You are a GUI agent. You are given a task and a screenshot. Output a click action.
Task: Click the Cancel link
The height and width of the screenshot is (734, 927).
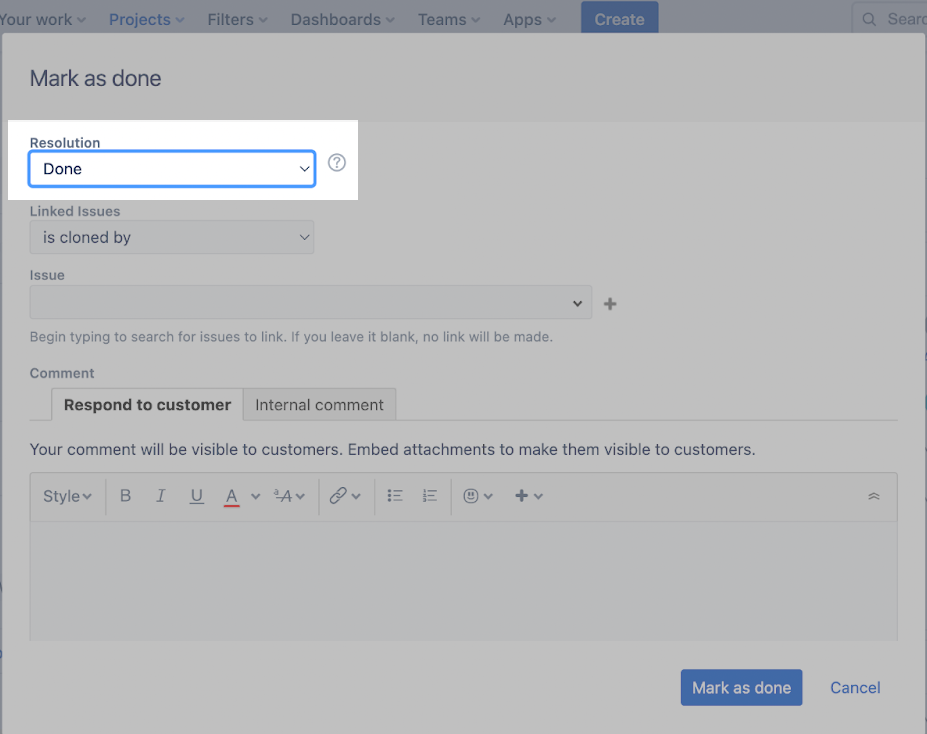point(855,688)
